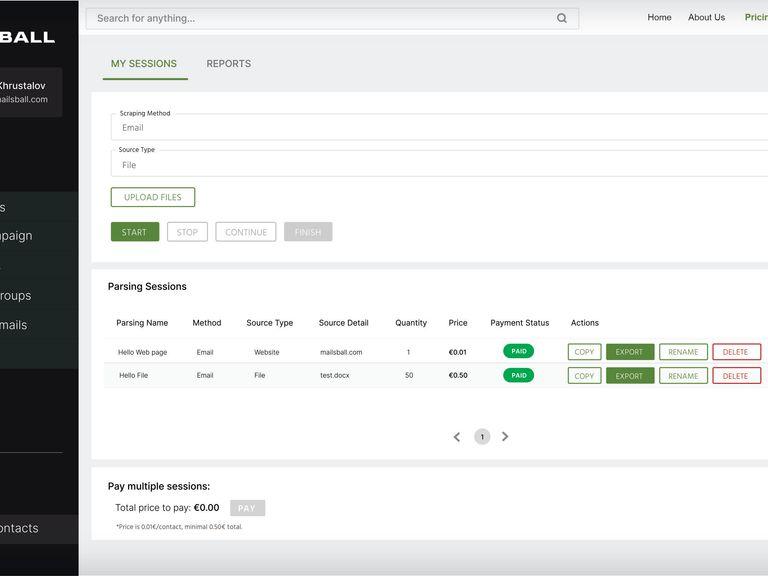Image resolution: width=768 pixels, height=576 pixels.
Task: Delete the Hello Web page session
Action: coord(736,352)
